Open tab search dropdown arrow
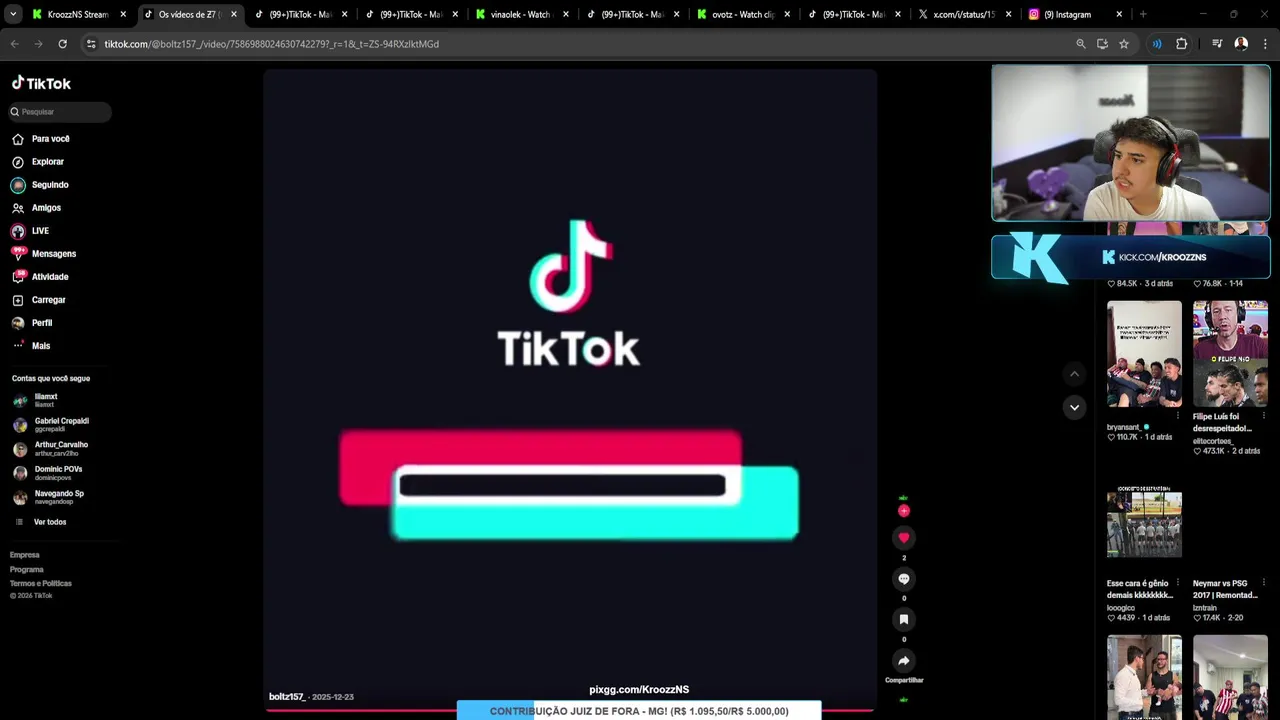Viewport: 1280px width, 720px height. 12,15
